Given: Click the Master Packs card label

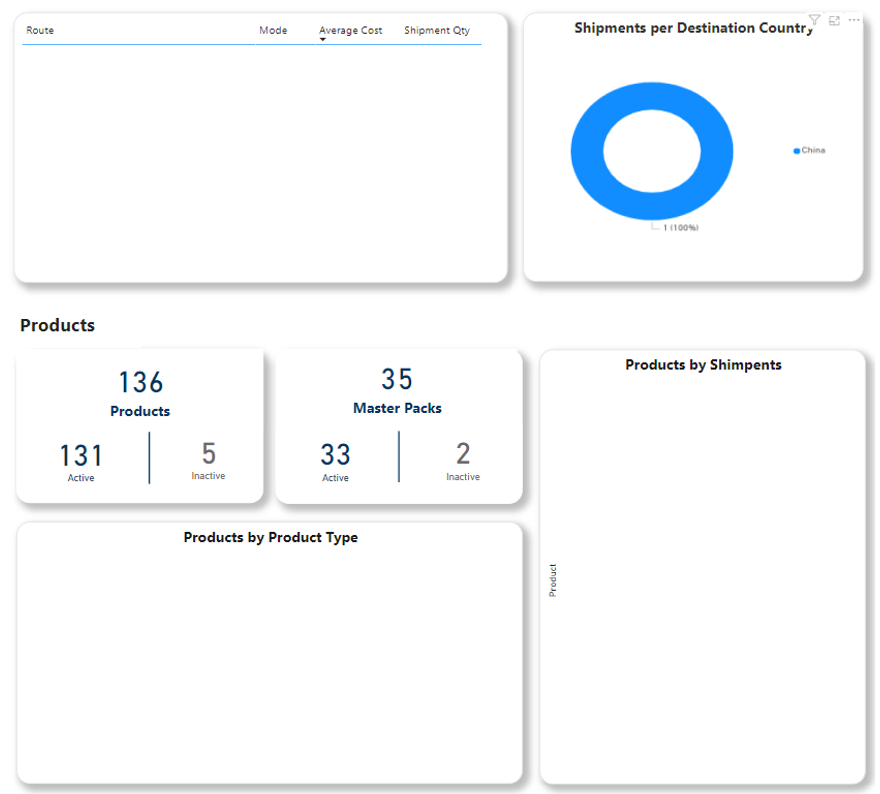Looking at the screenshot, I should click(397, 409).
